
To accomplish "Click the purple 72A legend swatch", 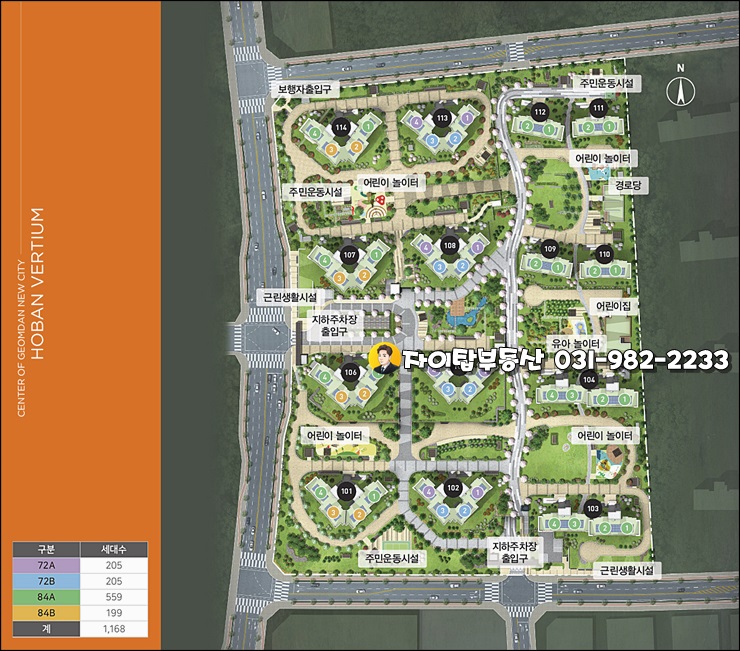I will (x=46, y=565).
